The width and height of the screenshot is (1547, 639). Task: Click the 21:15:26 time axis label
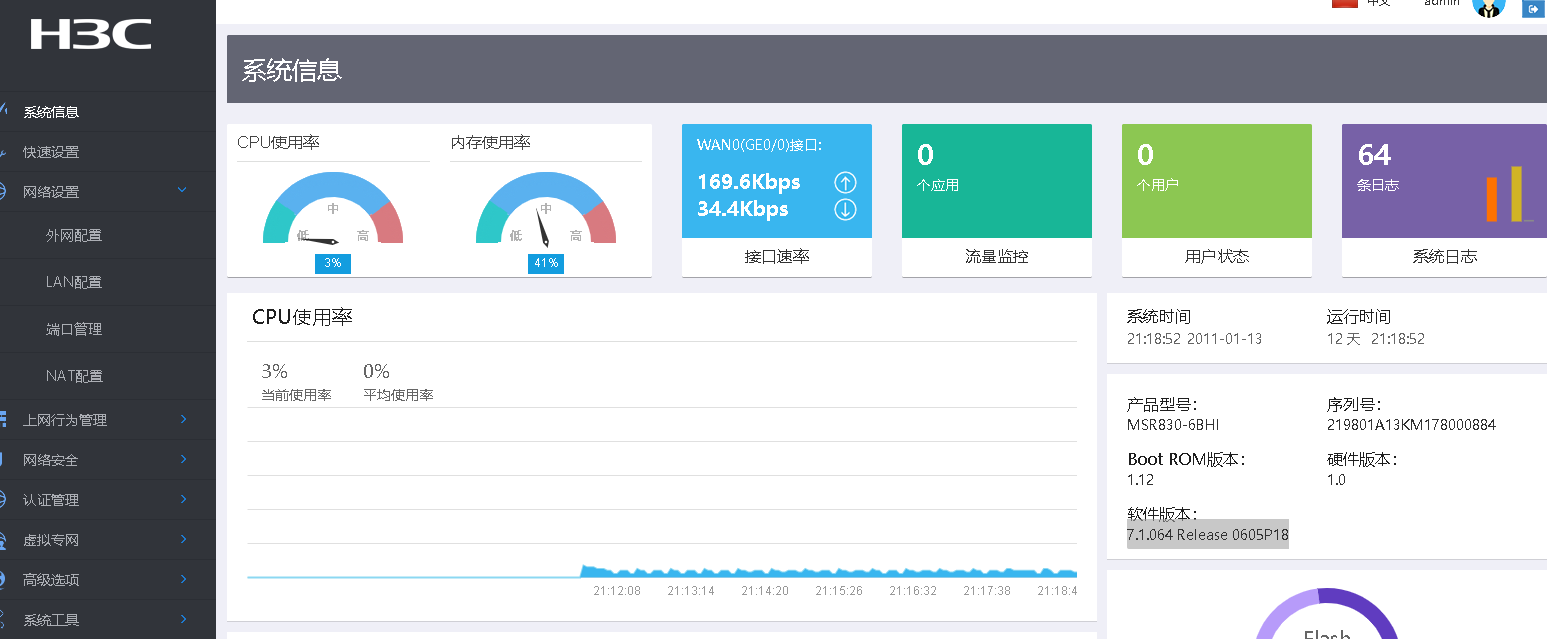pyautogui.click(x=839, y=591)
